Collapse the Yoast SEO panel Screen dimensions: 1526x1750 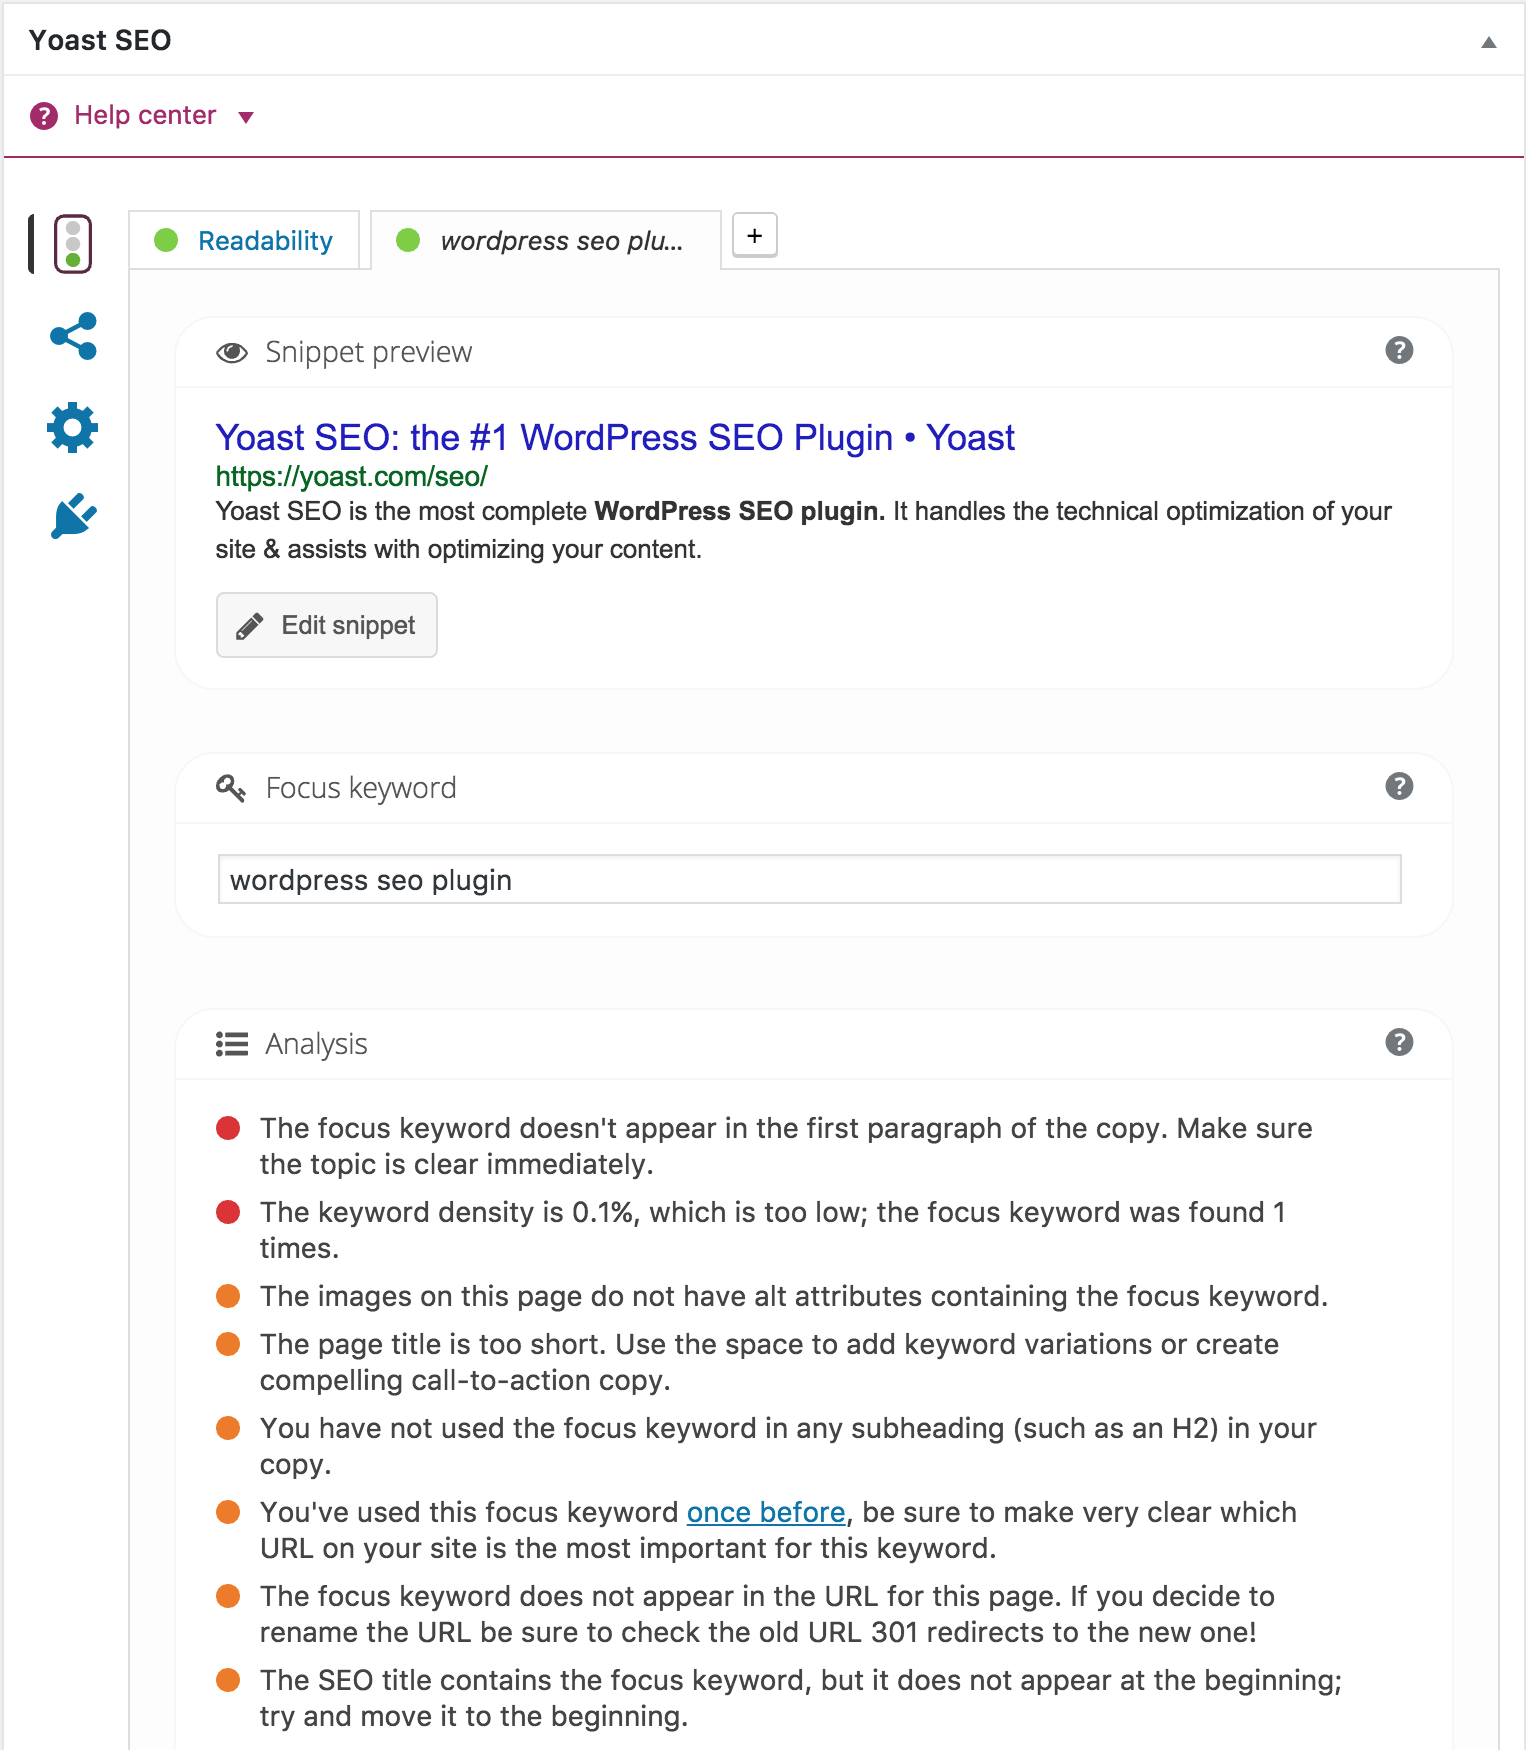tap(1487, 40)
